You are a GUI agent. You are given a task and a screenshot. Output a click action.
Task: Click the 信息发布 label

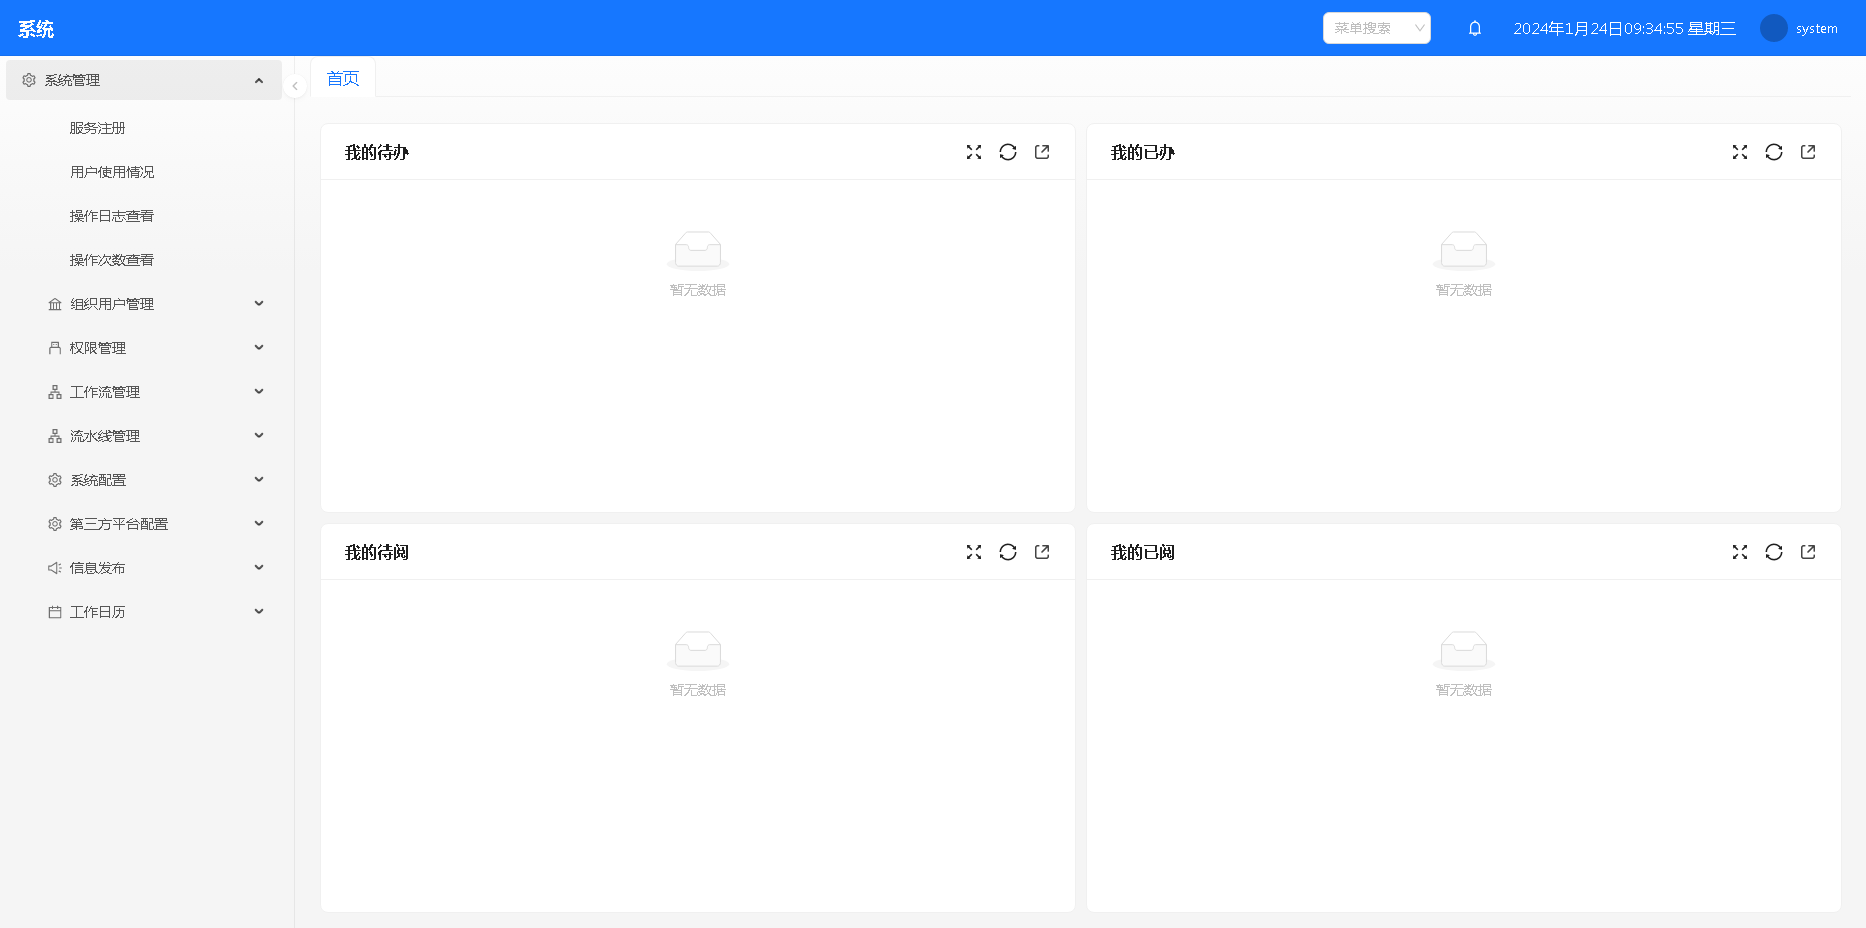98,568
